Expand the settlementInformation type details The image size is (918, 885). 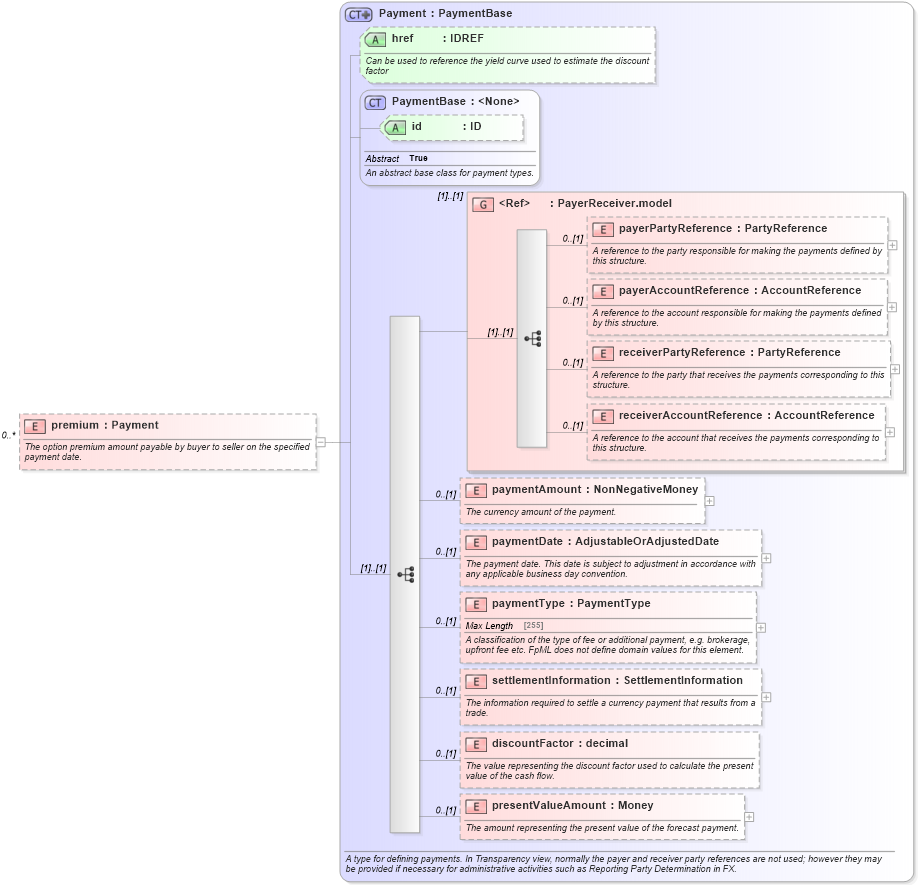pos(764,695)
